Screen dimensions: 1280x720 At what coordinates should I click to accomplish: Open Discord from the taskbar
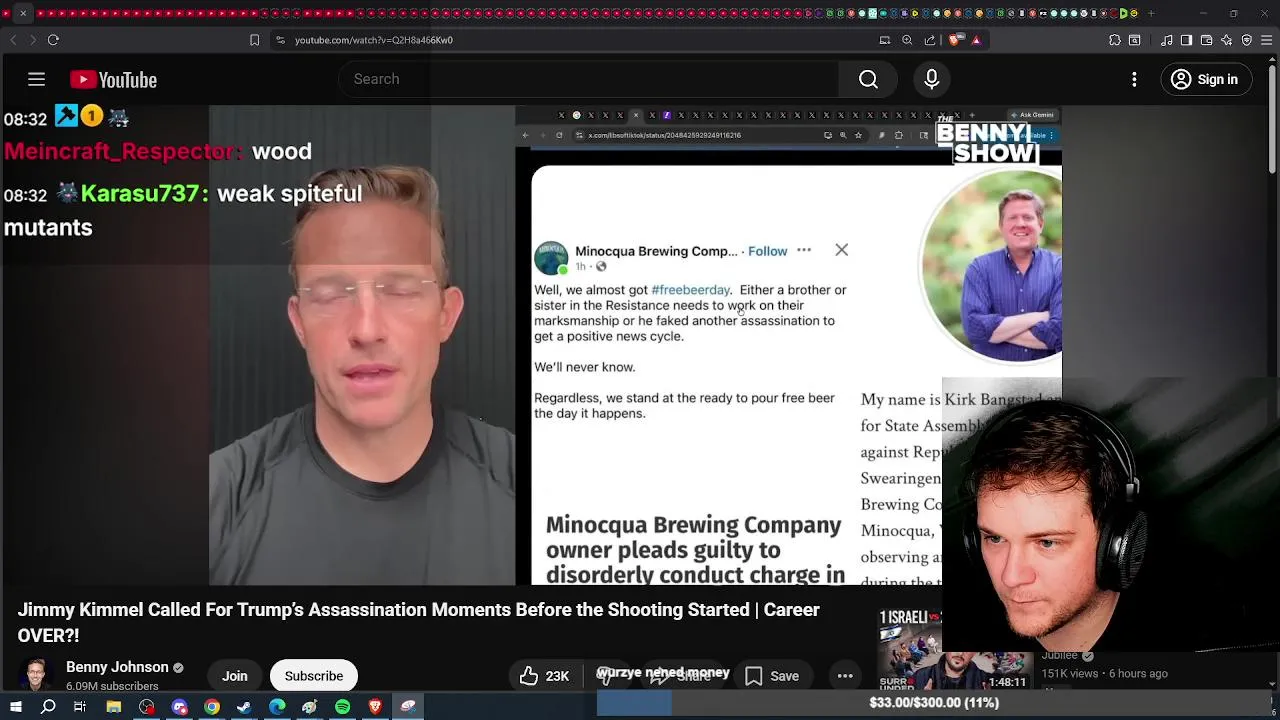click(180, 707)
